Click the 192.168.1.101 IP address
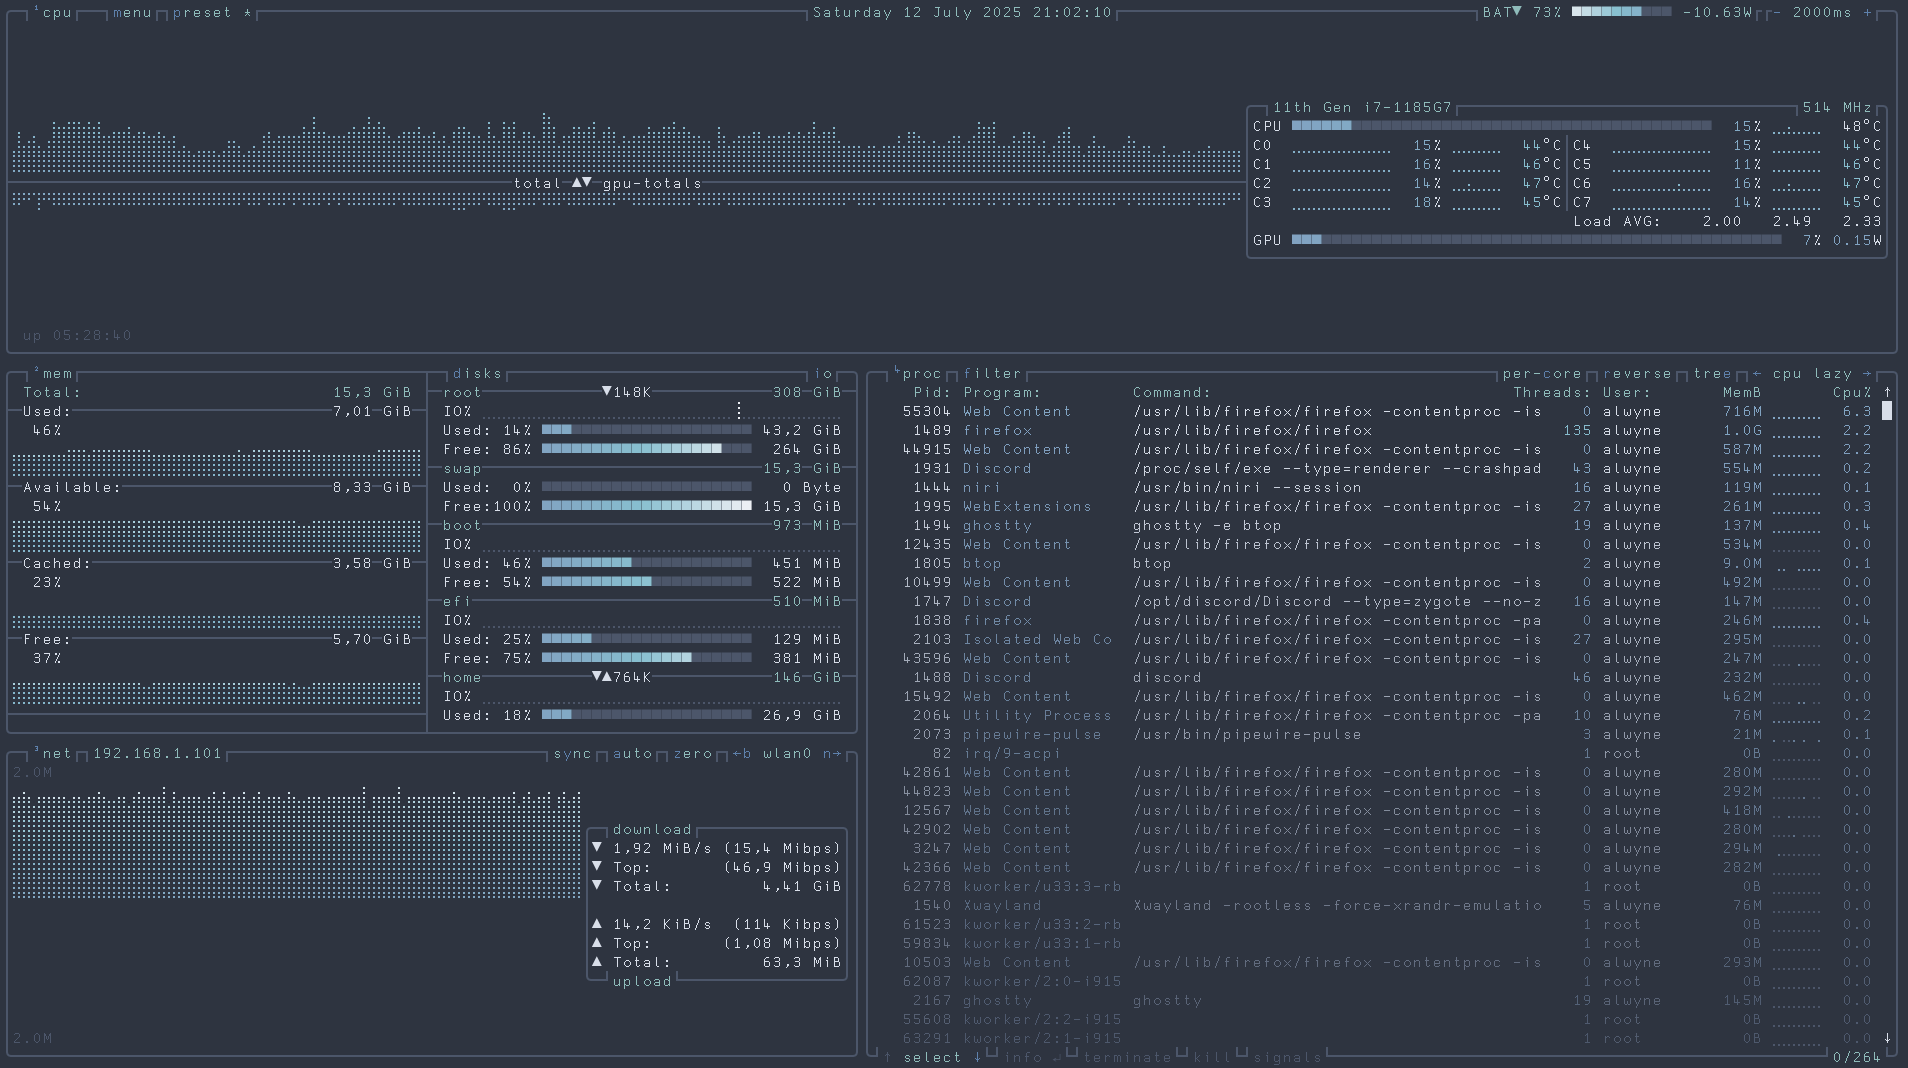Viewport: 1908px width, 1068px height. click(x=157, y=754)
